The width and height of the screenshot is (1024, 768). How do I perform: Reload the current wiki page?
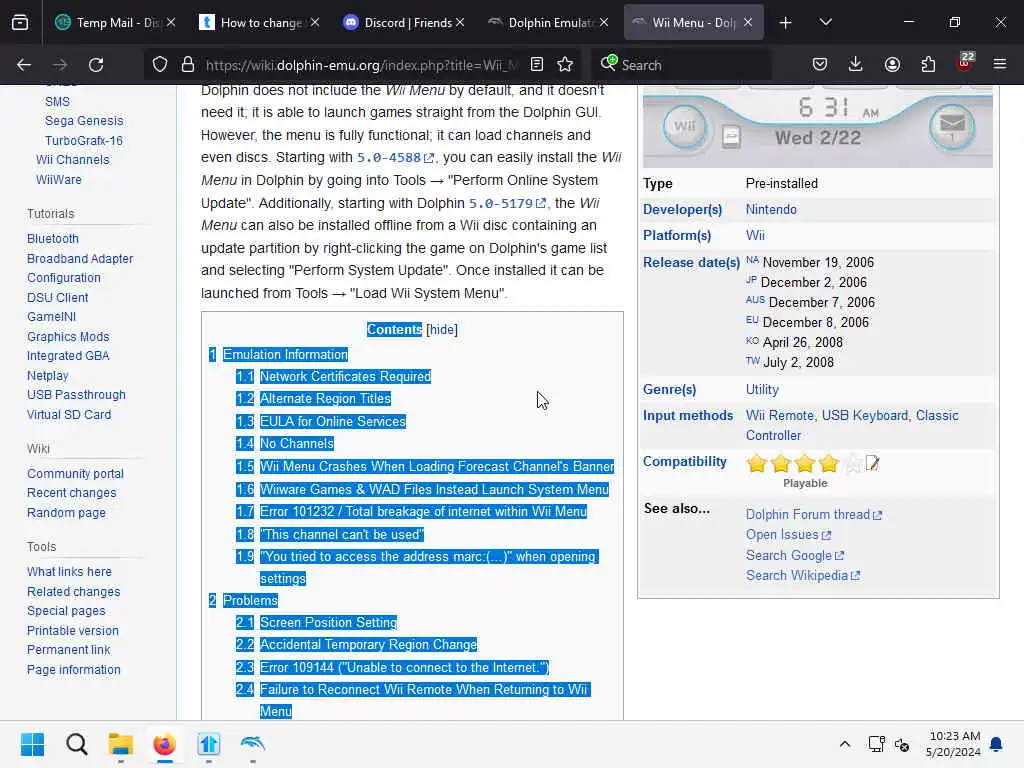tap(96, 65)
